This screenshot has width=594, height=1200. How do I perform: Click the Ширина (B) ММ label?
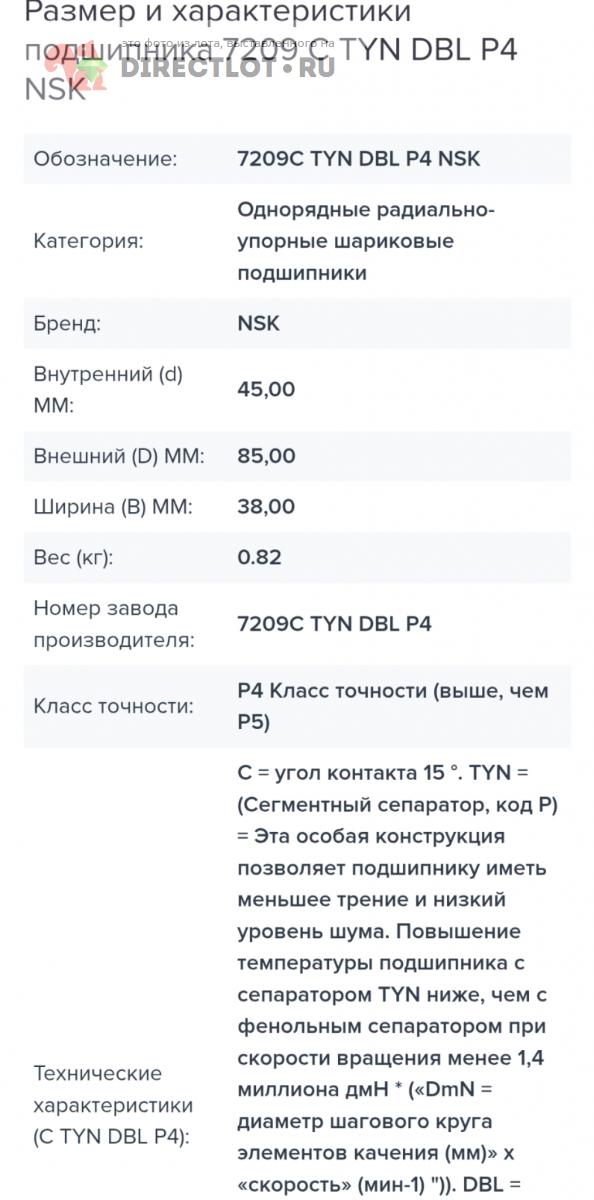[x=113, y=507]
